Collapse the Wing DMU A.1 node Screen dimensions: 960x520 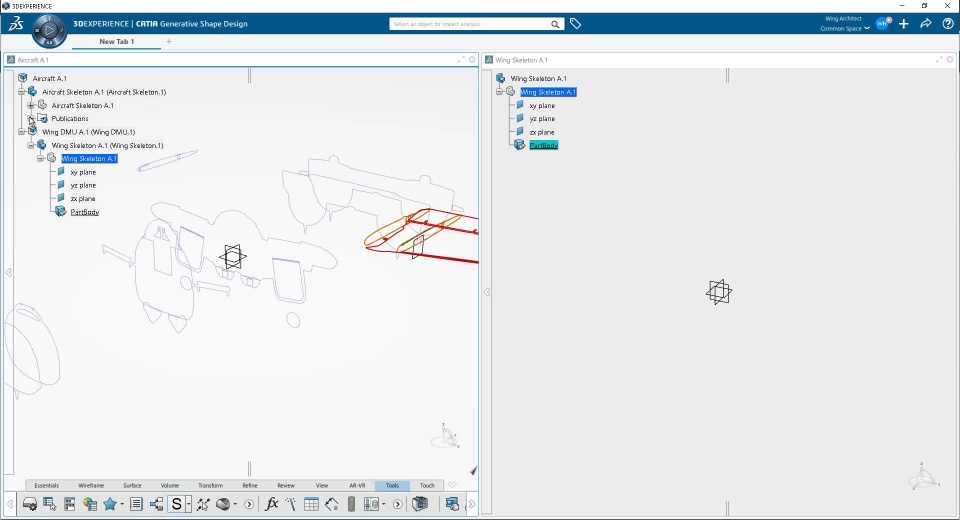click(x=21, y=132)
